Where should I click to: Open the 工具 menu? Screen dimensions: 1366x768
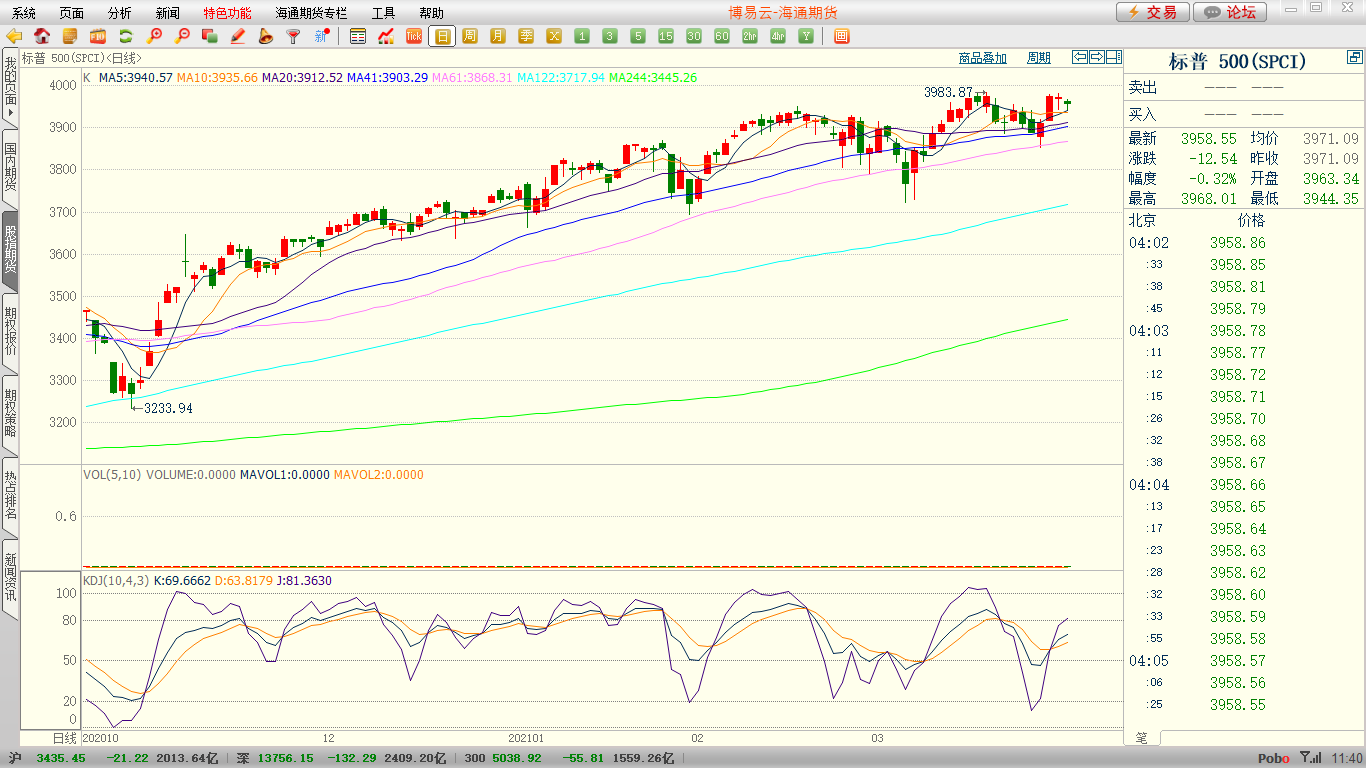(x=384, y=13)
